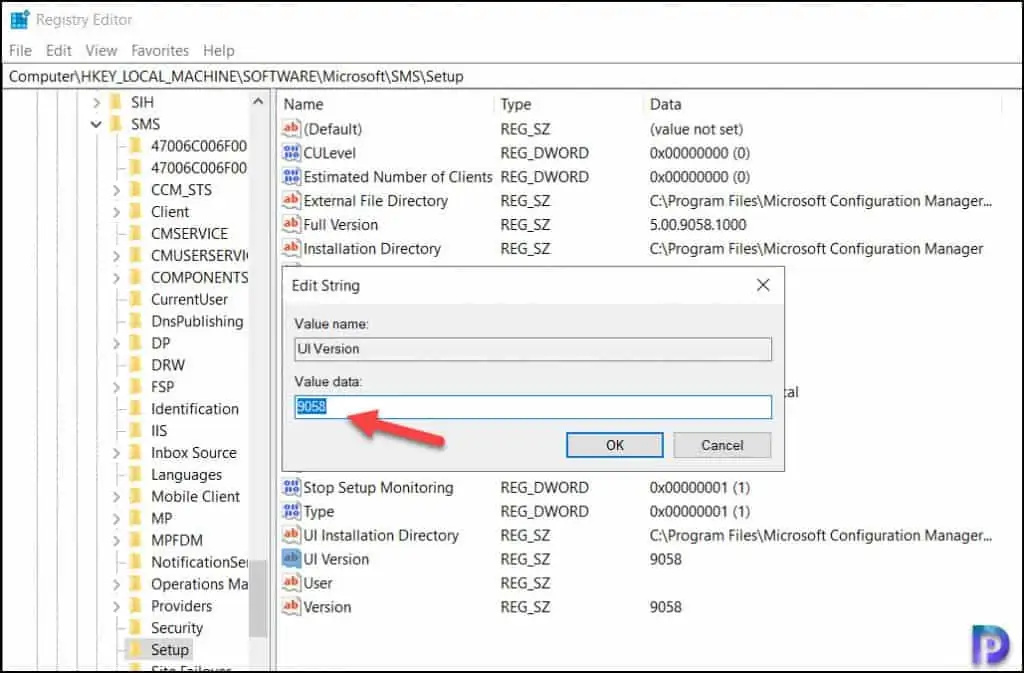Click the Value data field containing 9058
This screenshot has width=1024, height=673.
click(533, 407)
